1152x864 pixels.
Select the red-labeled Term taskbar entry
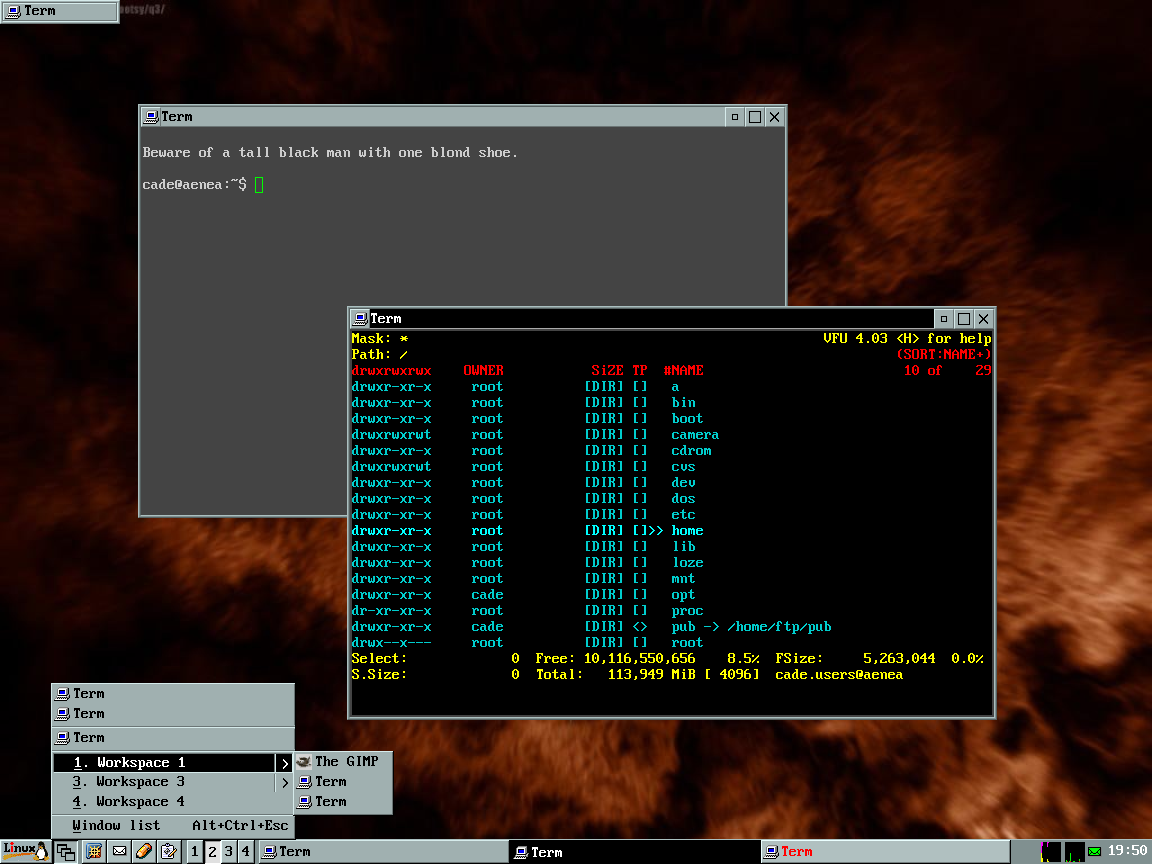(x=885, y=852)
